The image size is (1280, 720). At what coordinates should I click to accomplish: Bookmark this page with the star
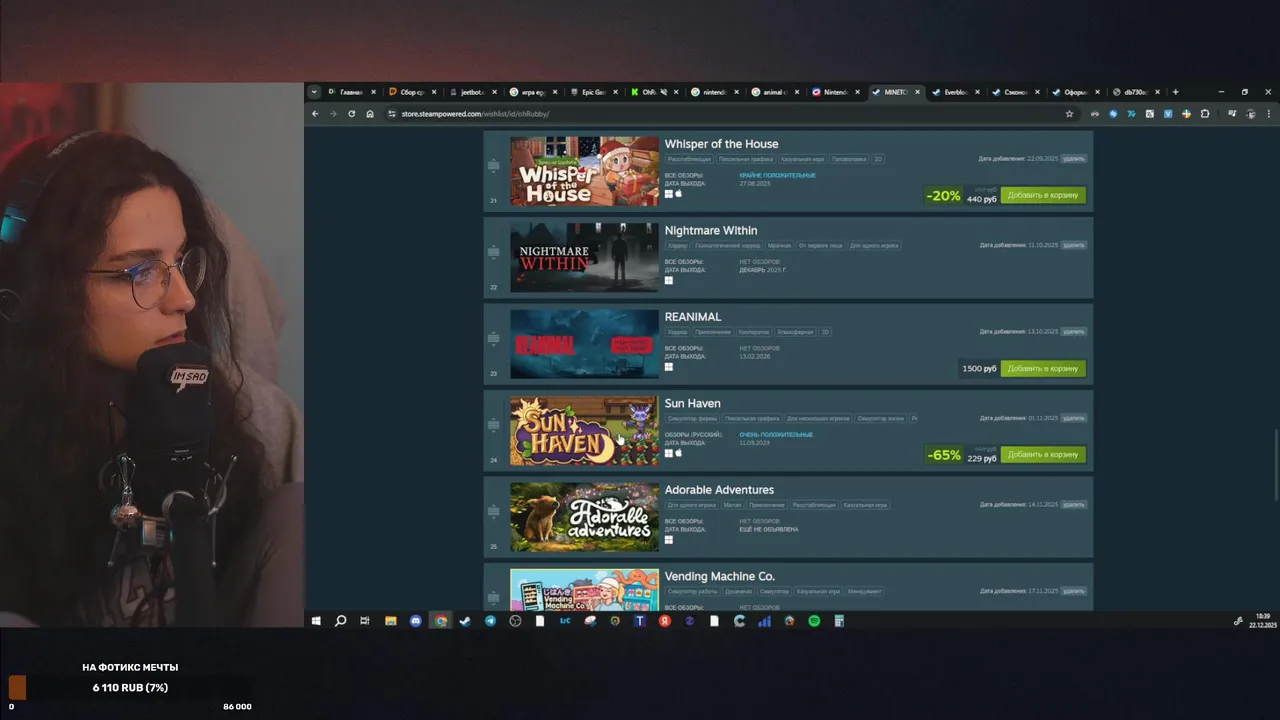pos(1069,114)
